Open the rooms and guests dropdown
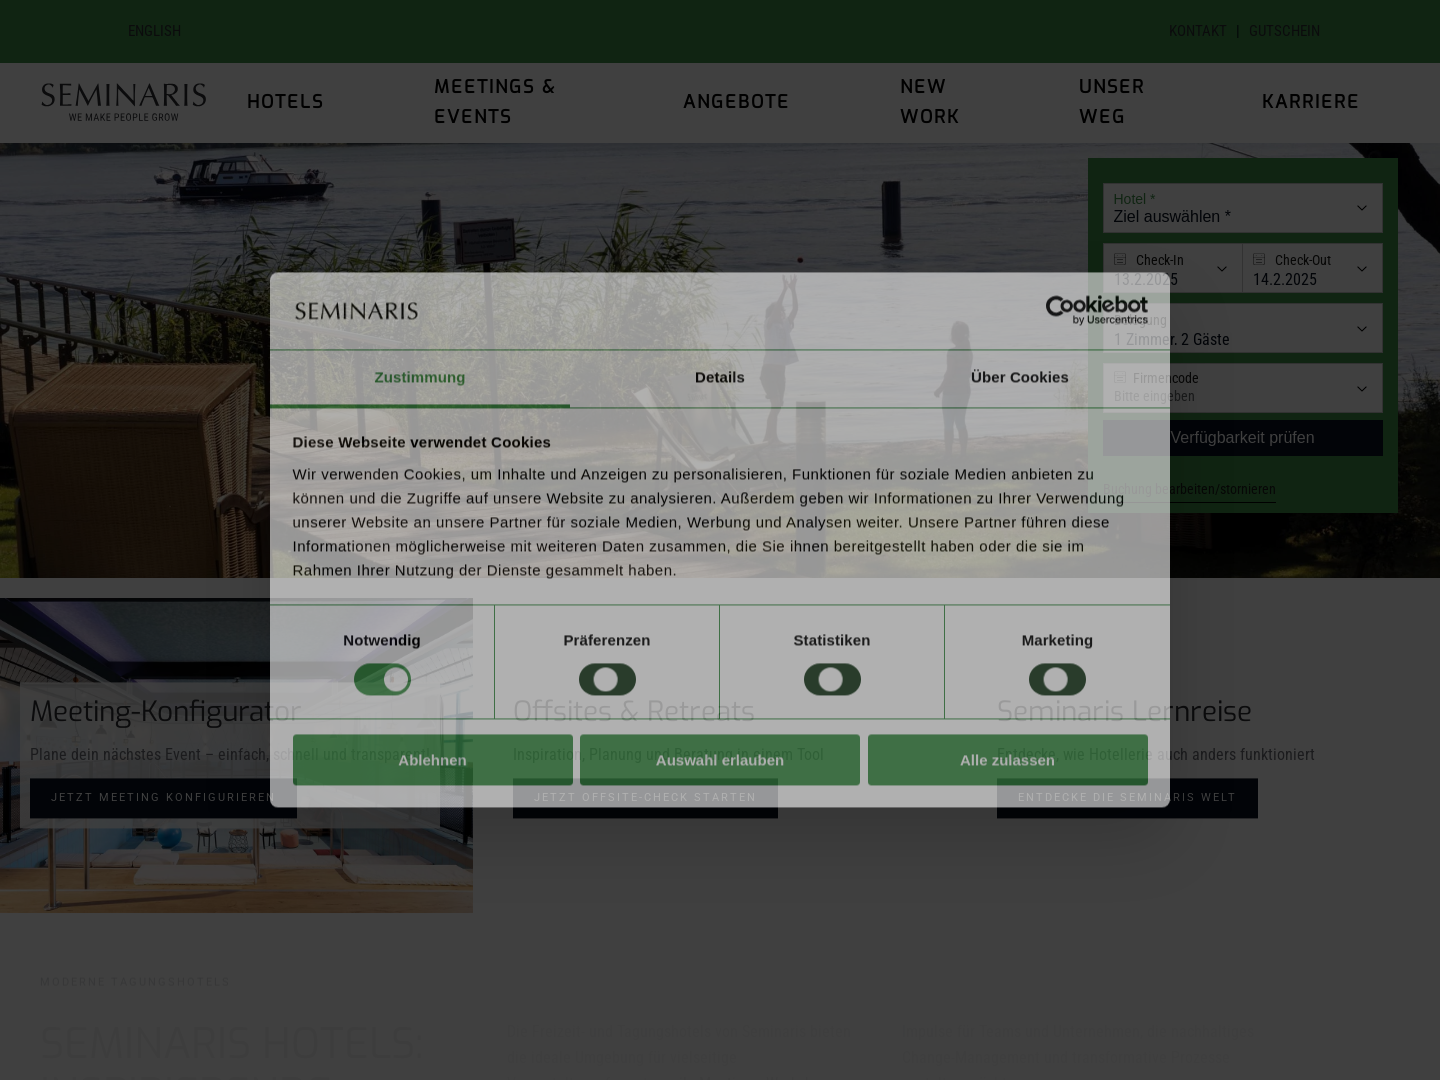Image resolution: width=1440 pixels, height=1080 pixels. (x=1242, y=328)
